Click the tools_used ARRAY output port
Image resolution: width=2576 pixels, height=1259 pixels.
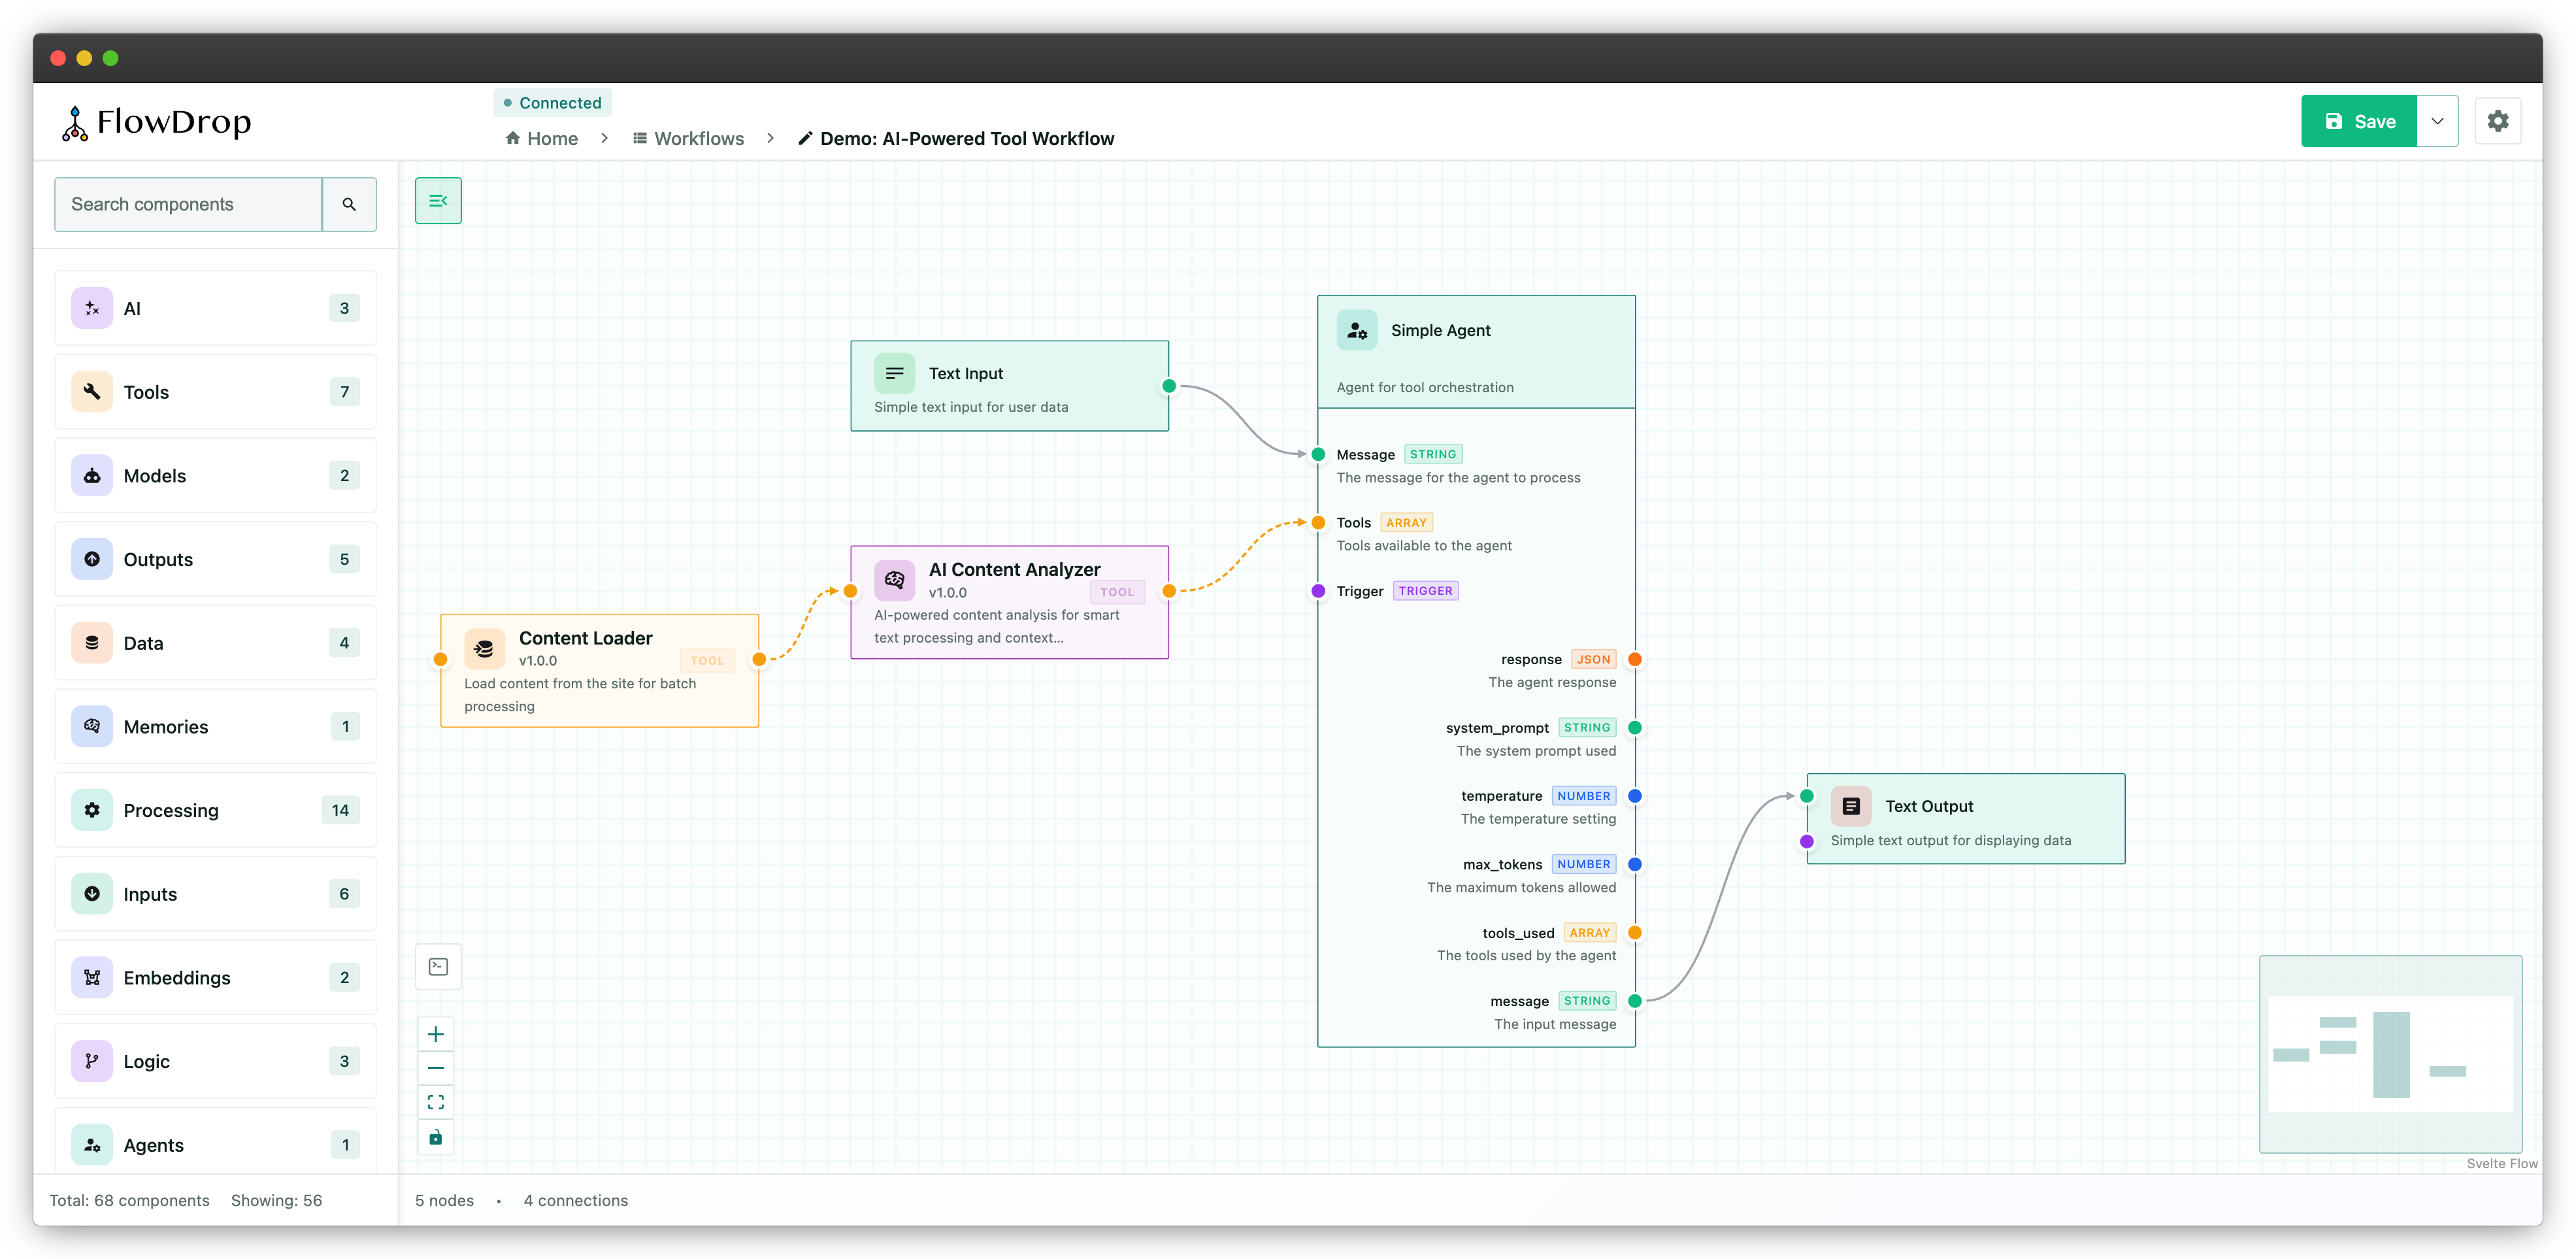tap(1635, 933)
